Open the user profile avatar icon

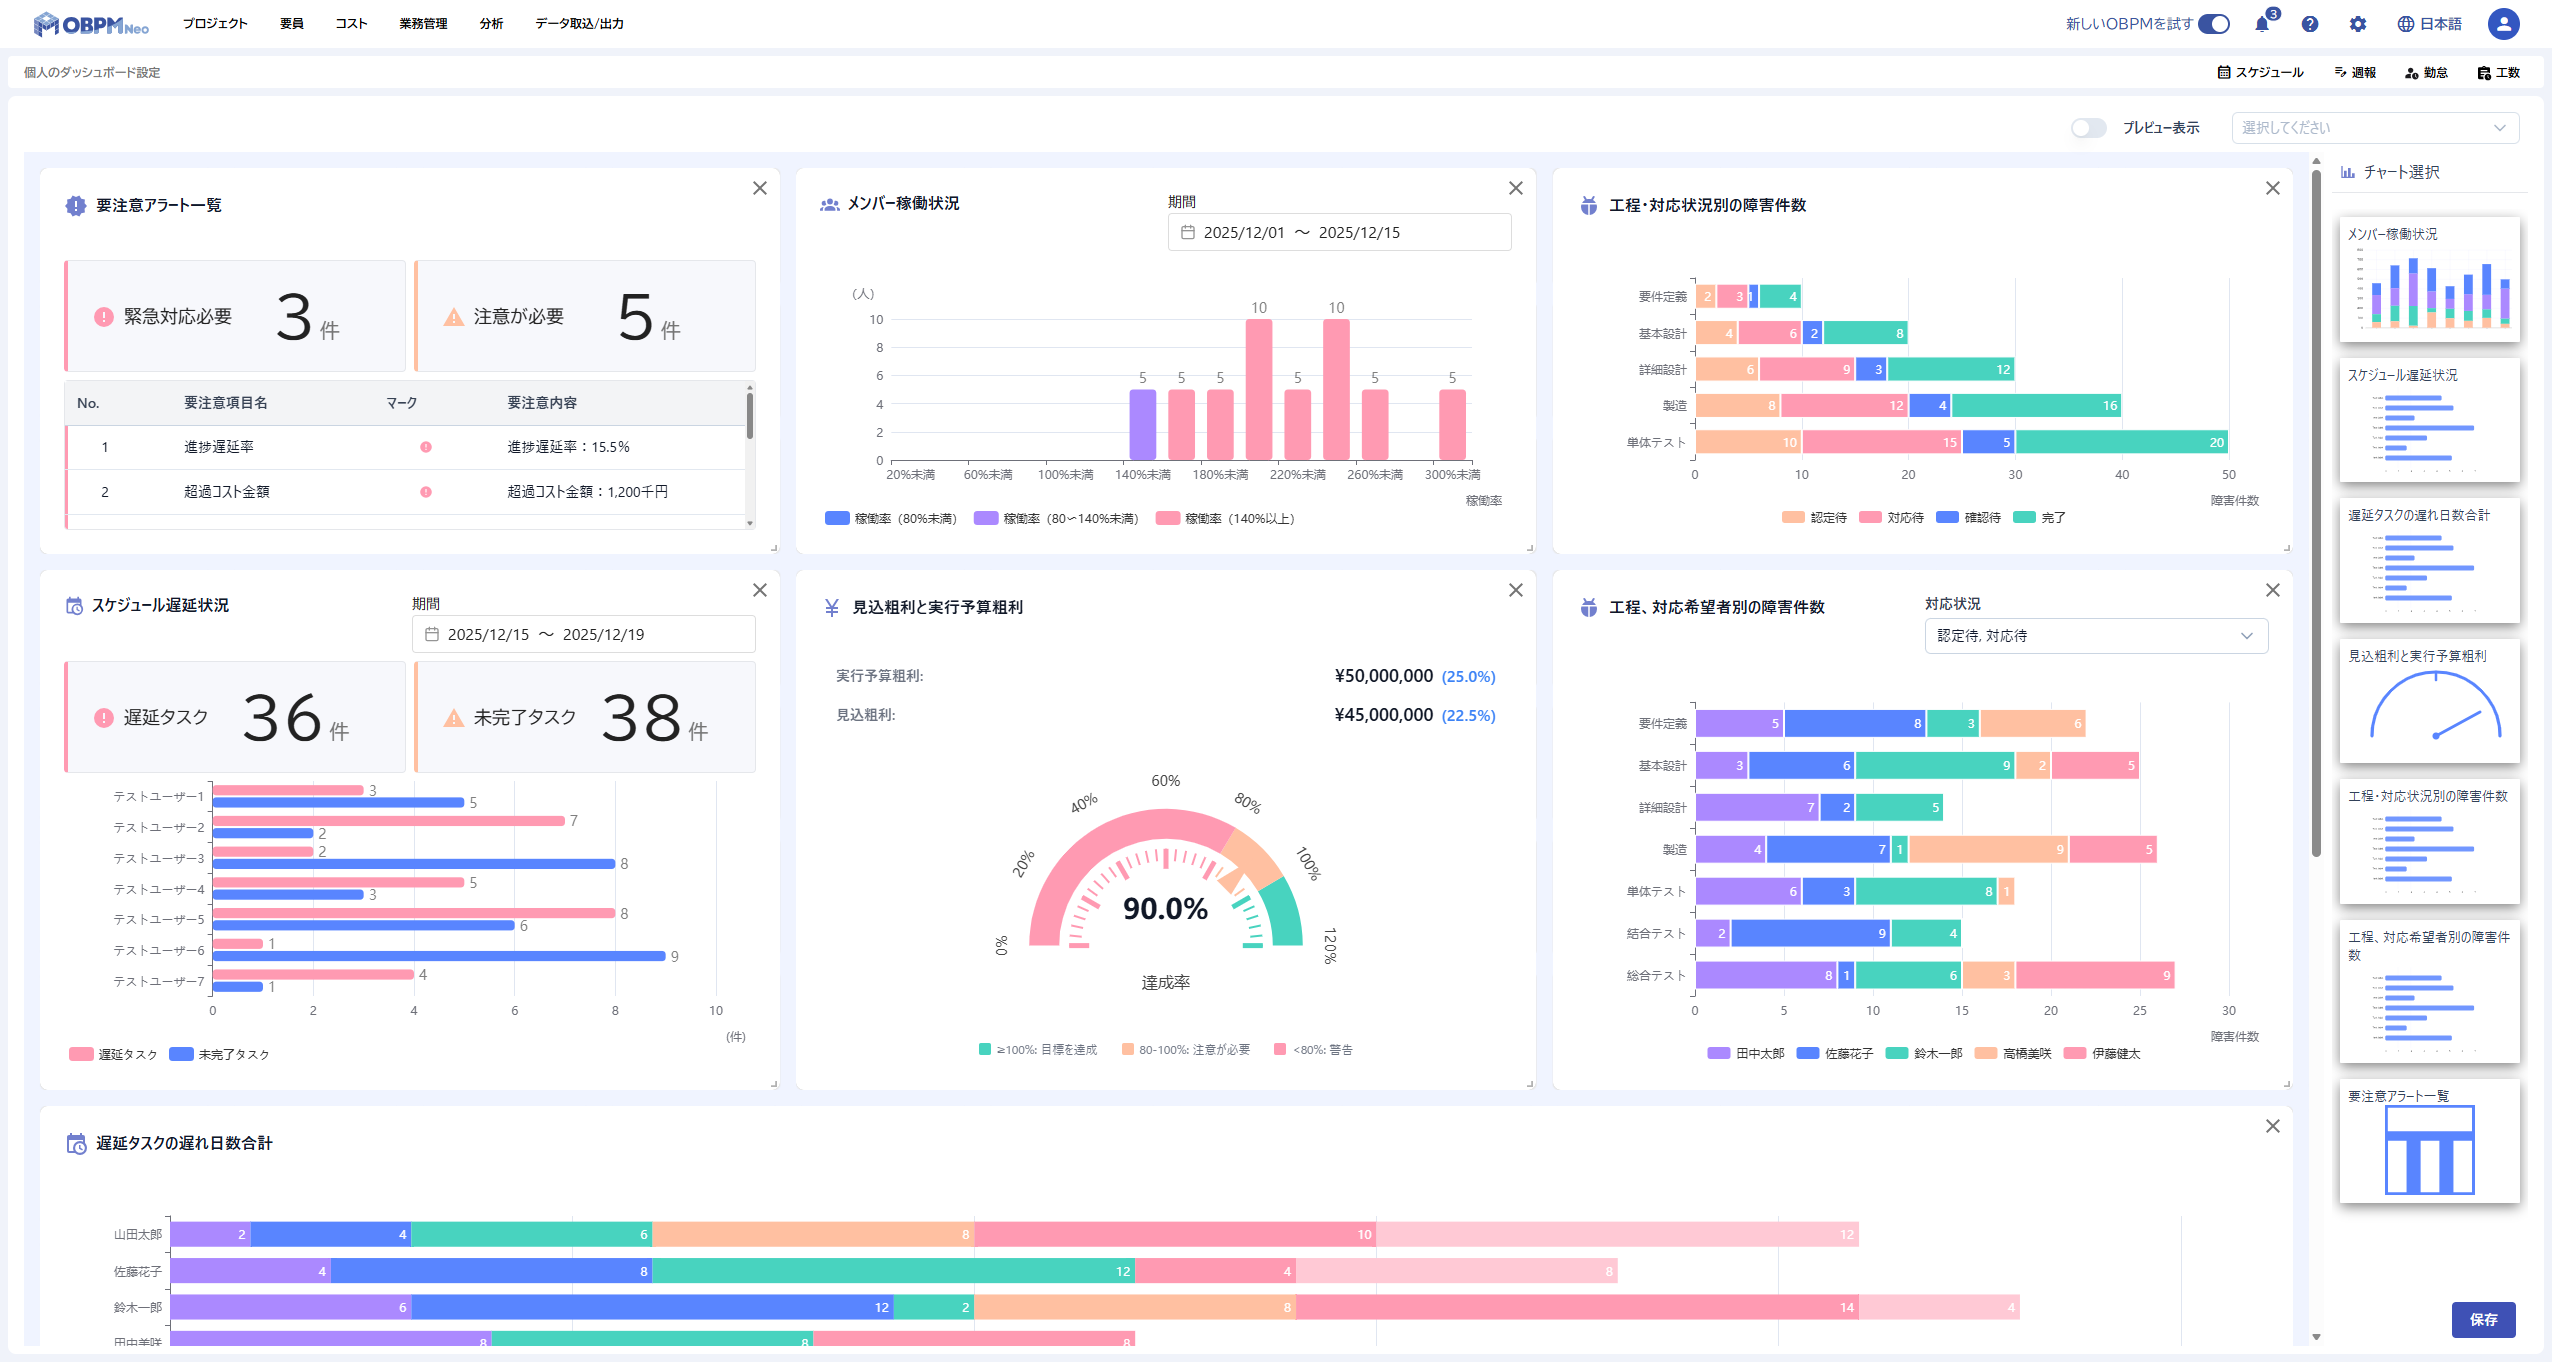2503,24
